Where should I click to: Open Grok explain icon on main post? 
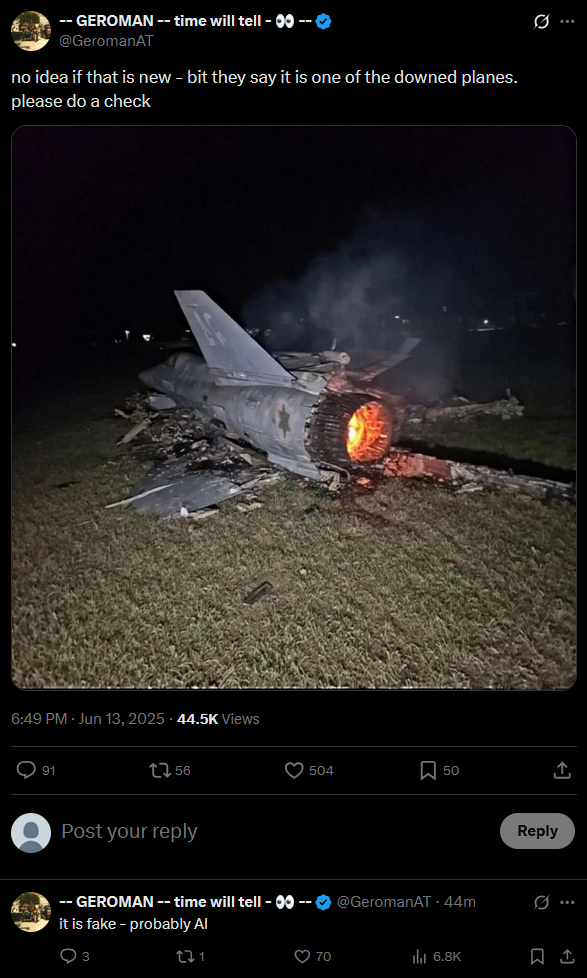[541, 22]
